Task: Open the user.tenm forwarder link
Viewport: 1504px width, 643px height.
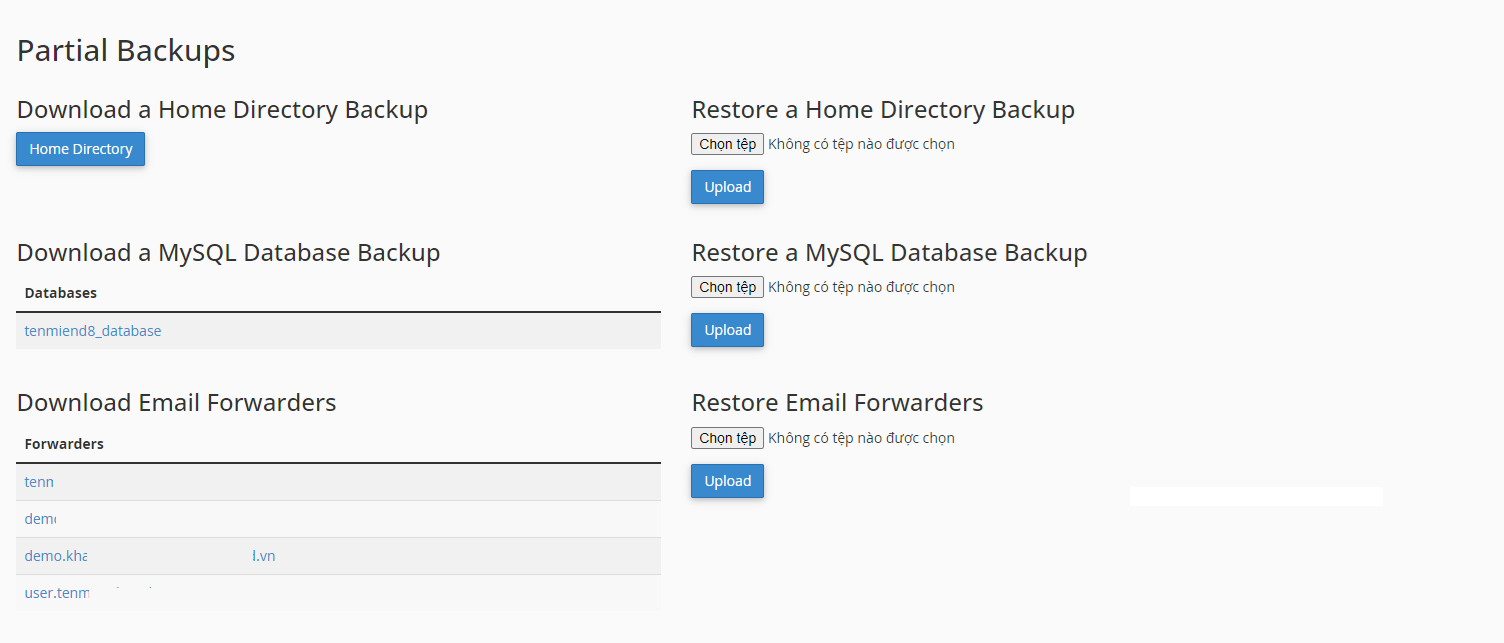Action: (x=57, y=593)
